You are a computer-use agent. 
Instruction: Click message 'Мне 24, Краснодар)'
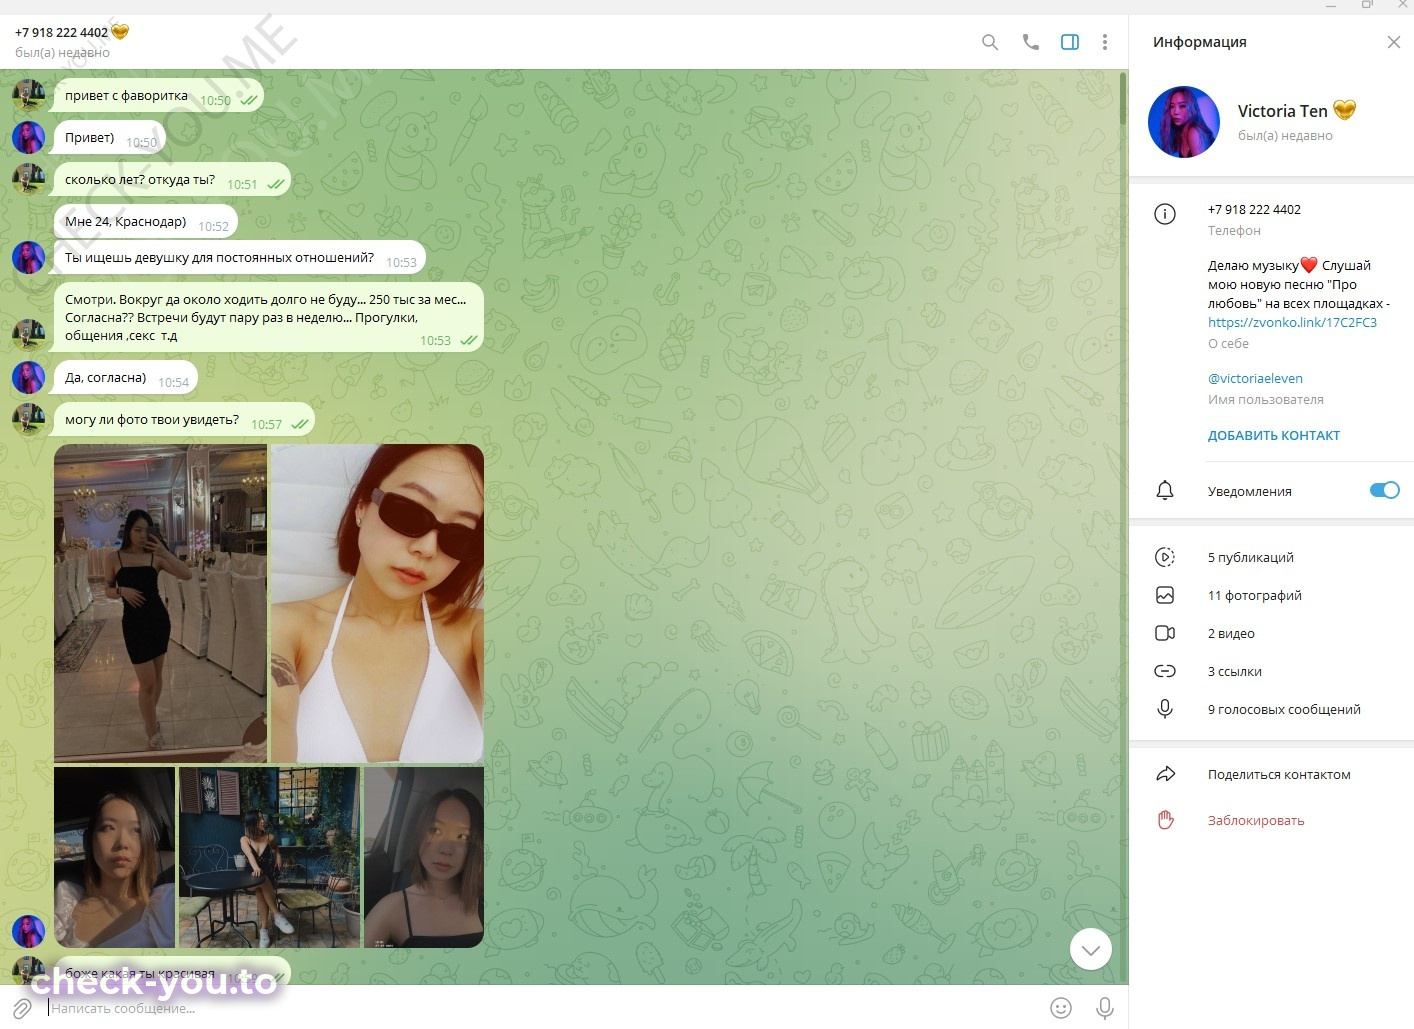[x=146, y=222]
